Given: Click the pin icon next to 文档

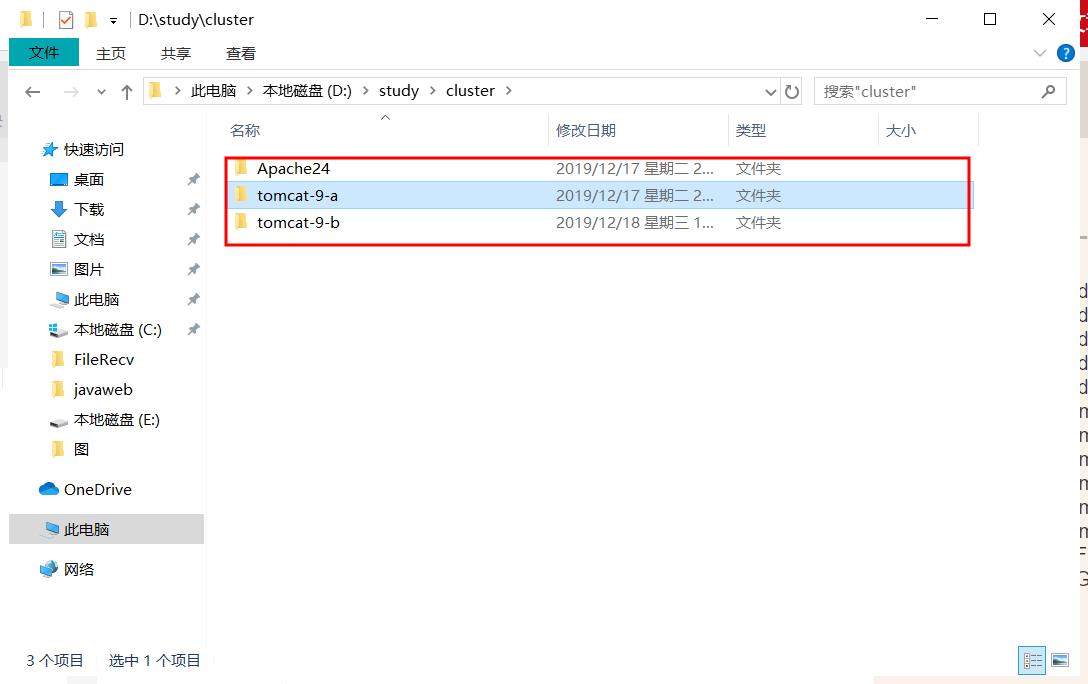Looking at the screenshot, I should pos(194,239).
